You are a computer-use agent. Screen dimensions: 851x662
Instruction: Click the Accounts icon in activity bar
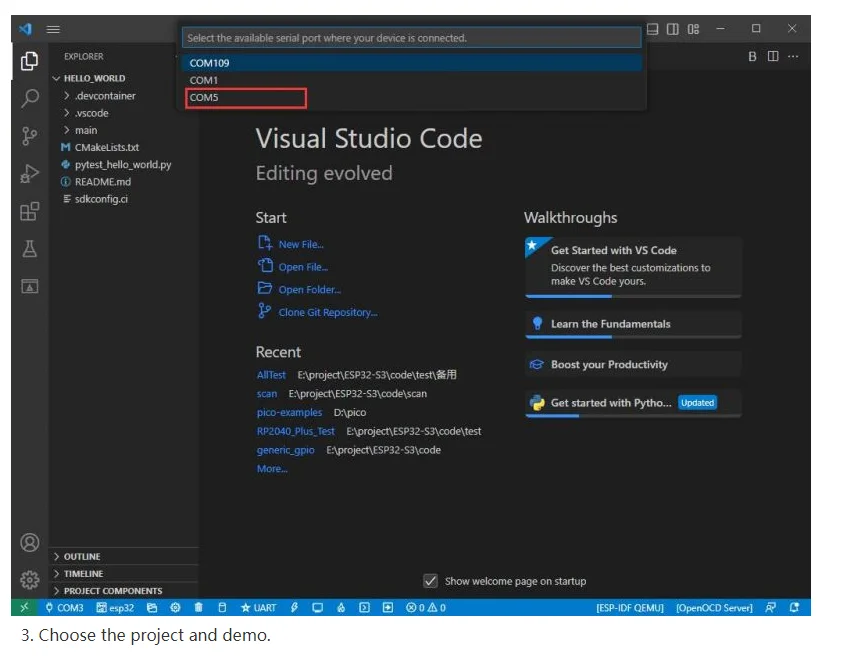30,543
